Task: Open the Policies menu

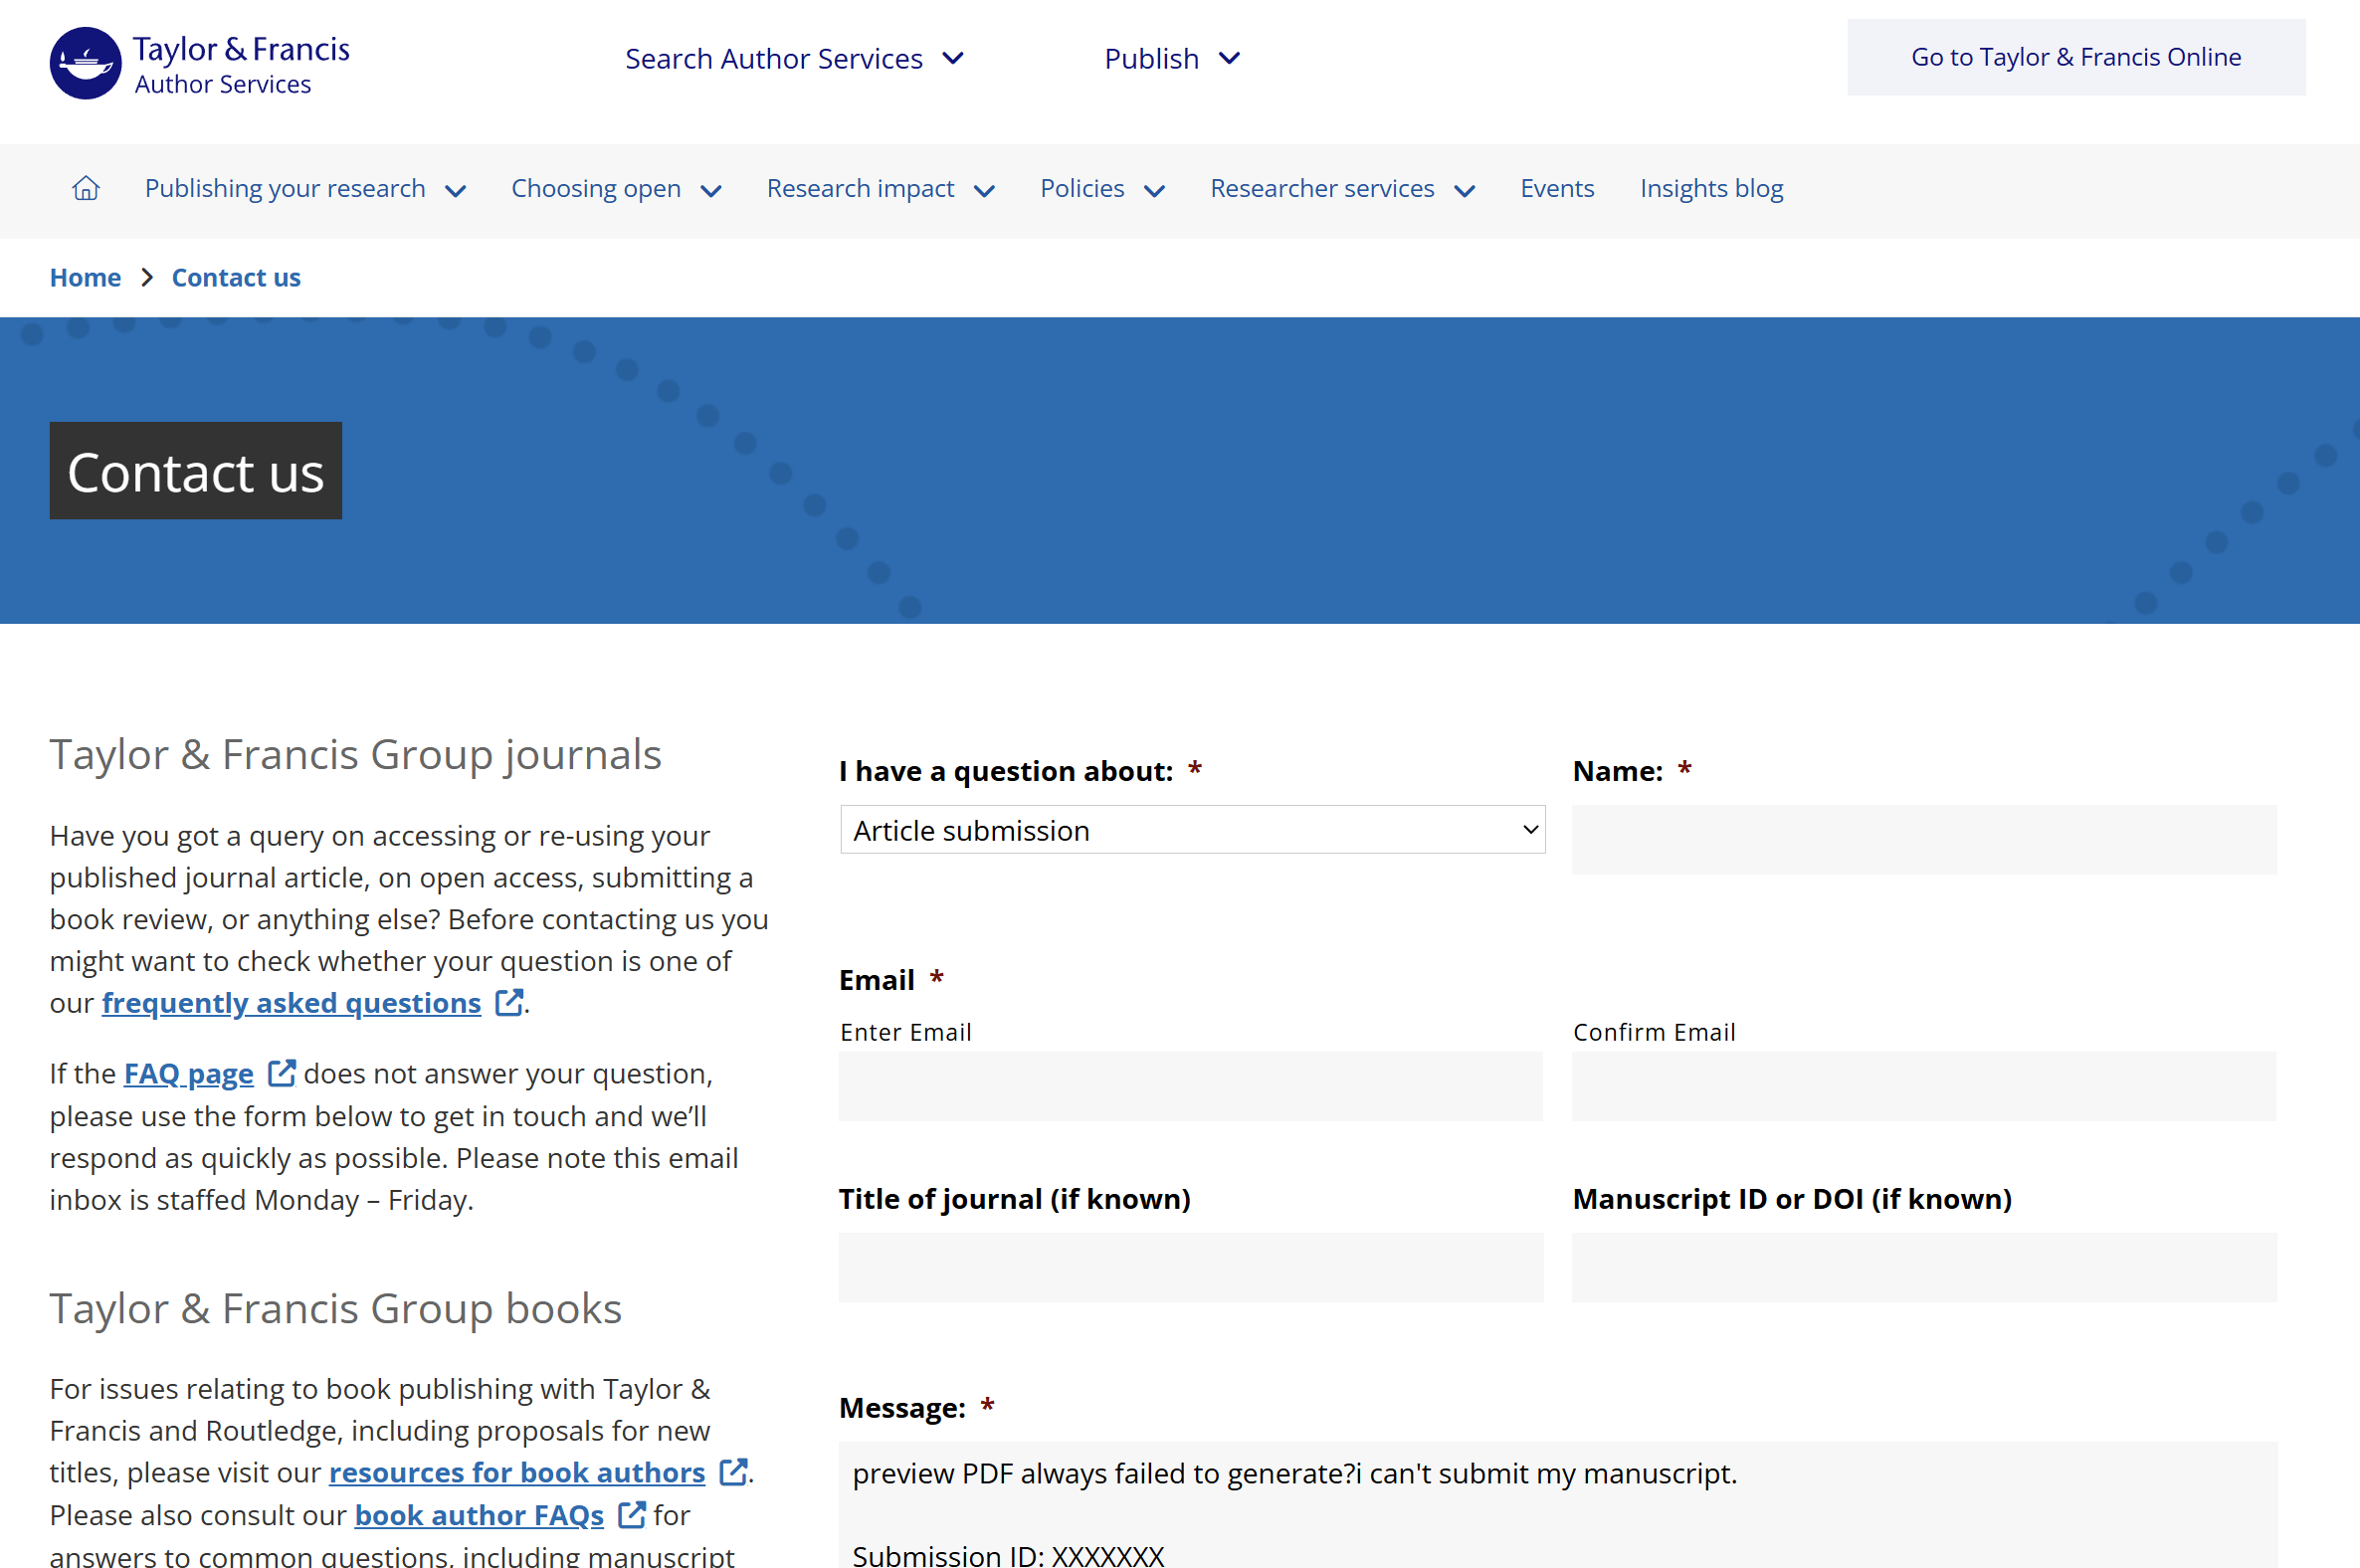Action: click(1102, 189)
